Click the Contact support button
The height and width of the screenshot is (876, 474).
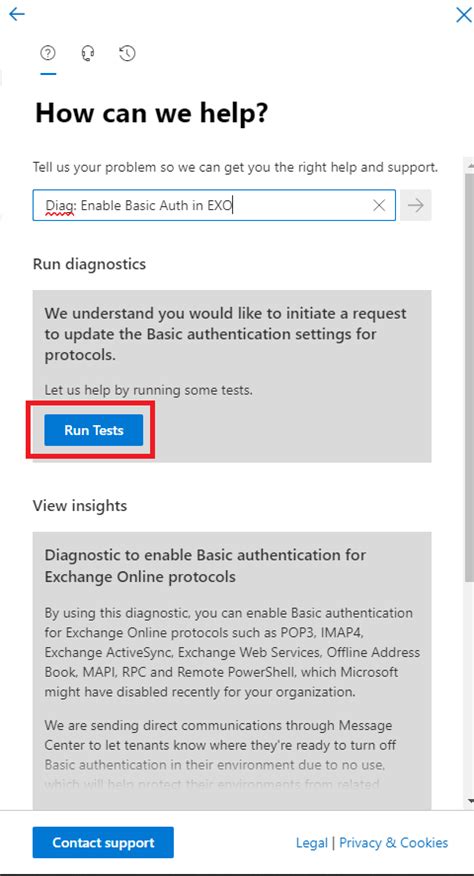click(x=103, y=842)
